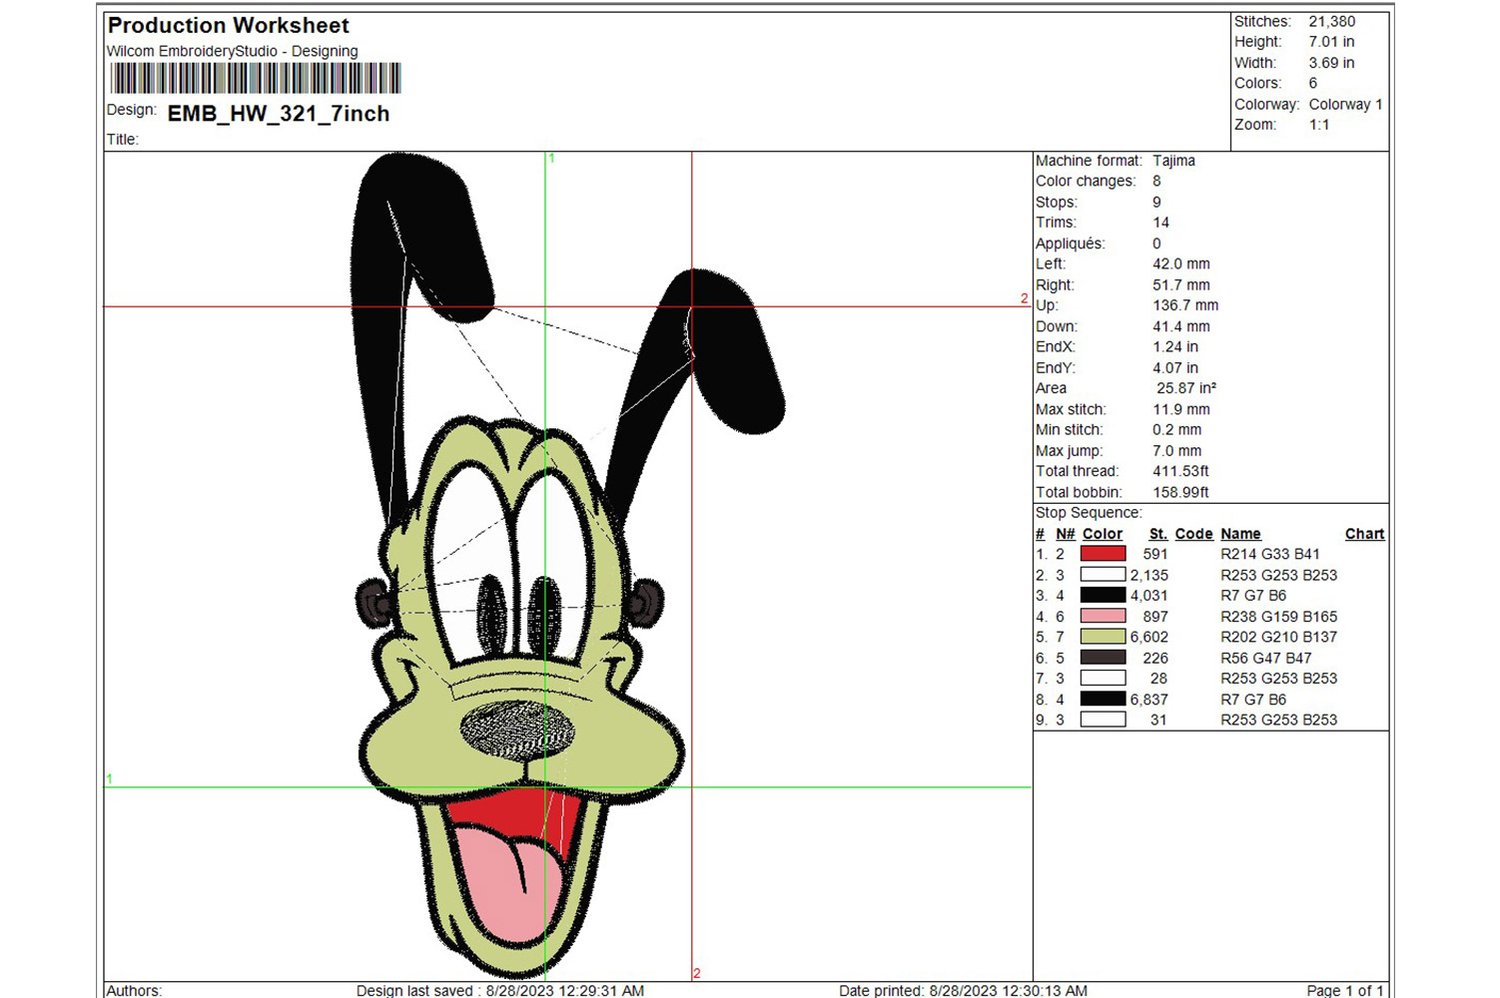Click the 'Page 1 of 1' footer text
Image resolution: width=1500 pixels, height=998 pixels.
tap(1345, 990)
